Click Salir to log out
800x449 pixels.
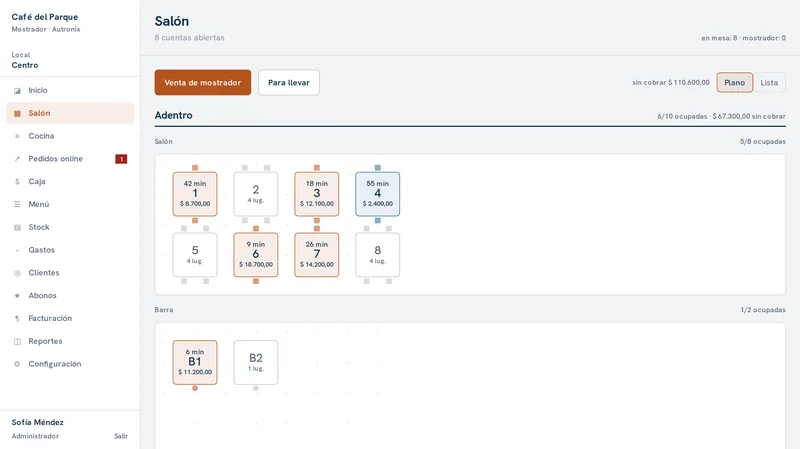tap(121, 436)
